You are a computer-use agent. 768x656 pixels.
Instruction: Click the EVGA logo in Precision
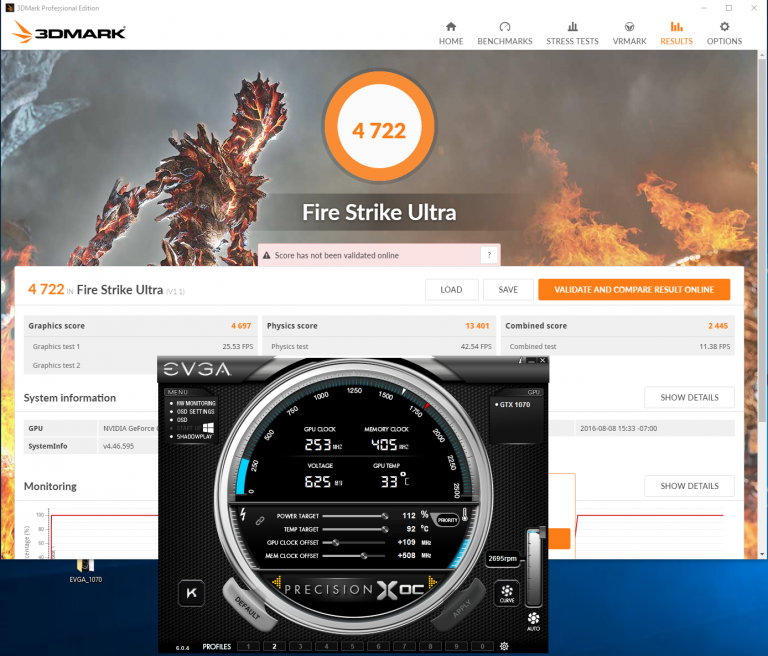pyautogui.click(x=197, y=369)
